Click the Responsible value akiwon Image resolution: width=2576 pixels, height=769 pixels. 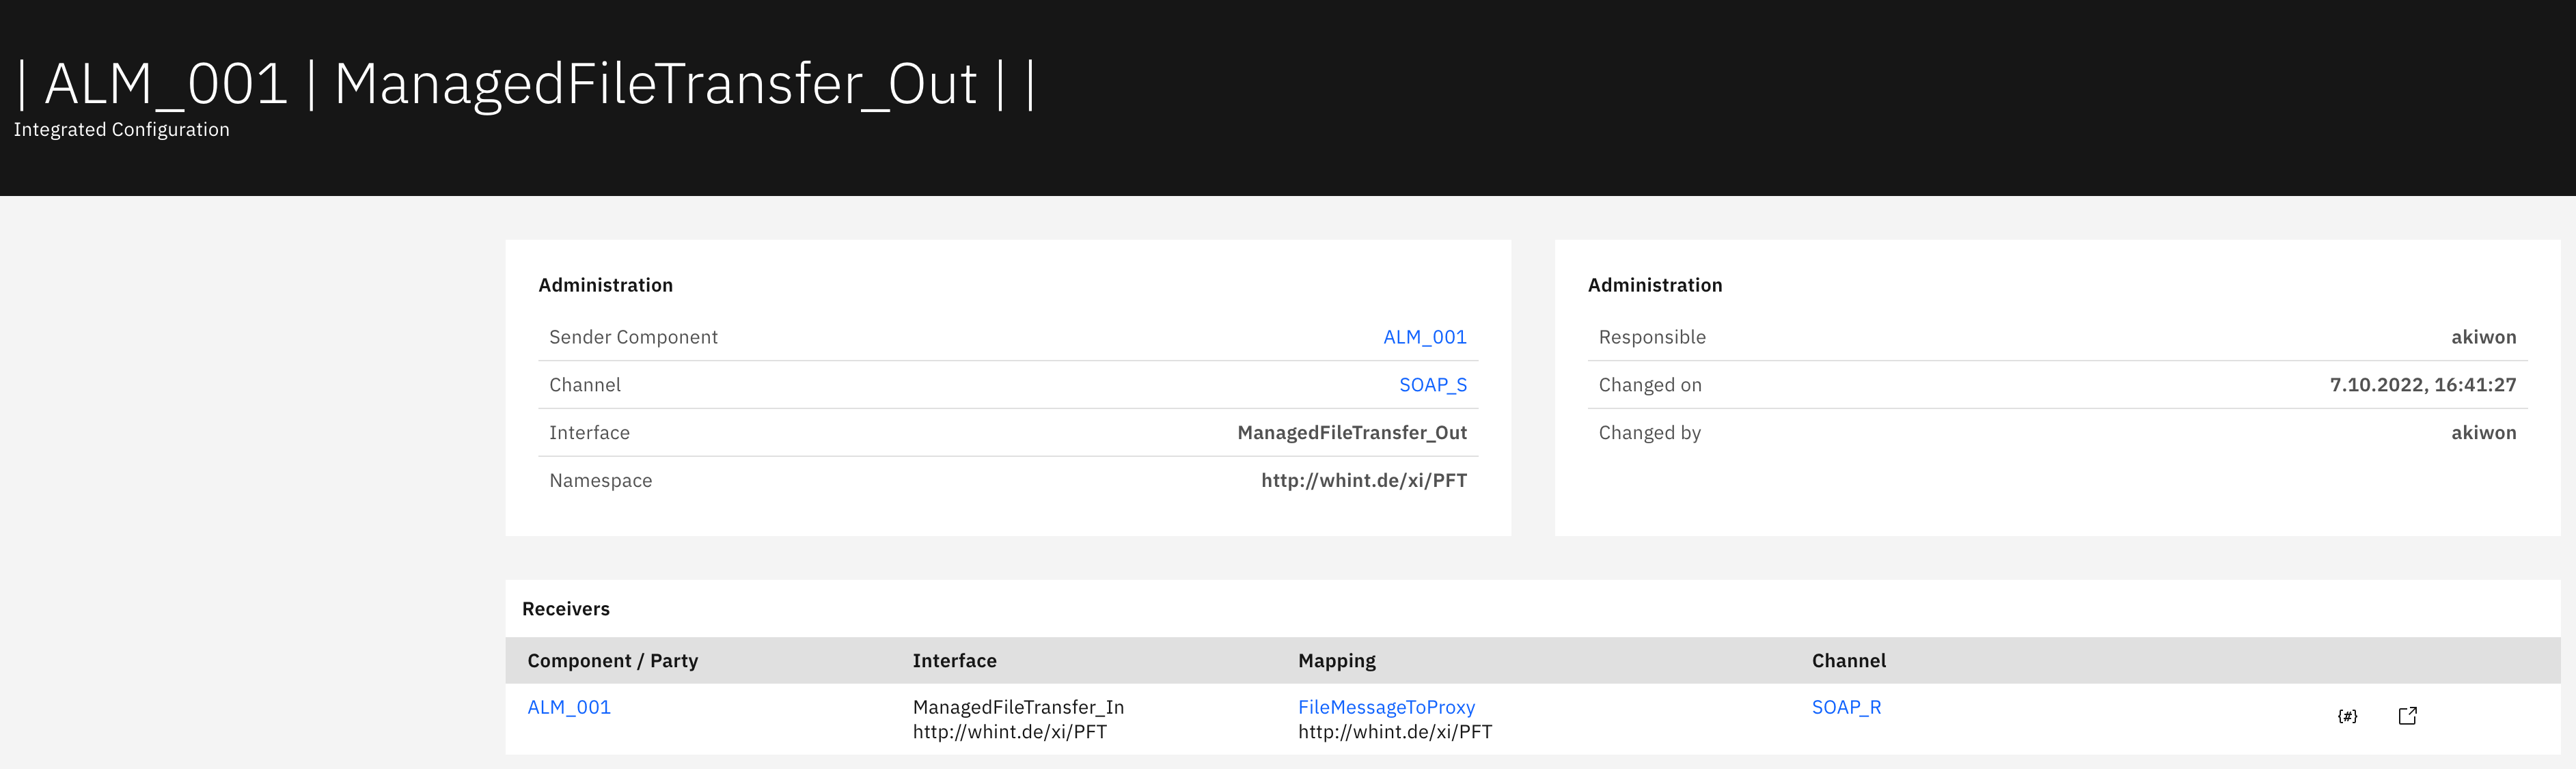click(x=2483, y=337)
